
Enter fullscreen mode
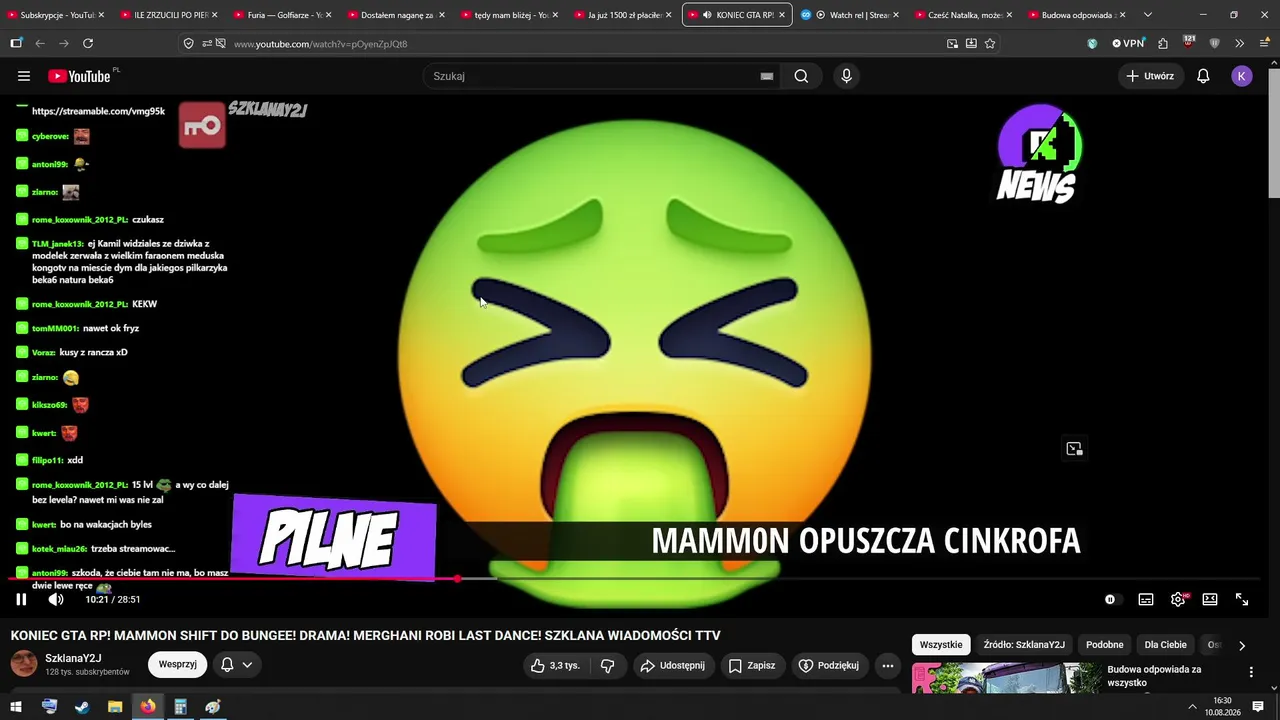point(1242,599)
